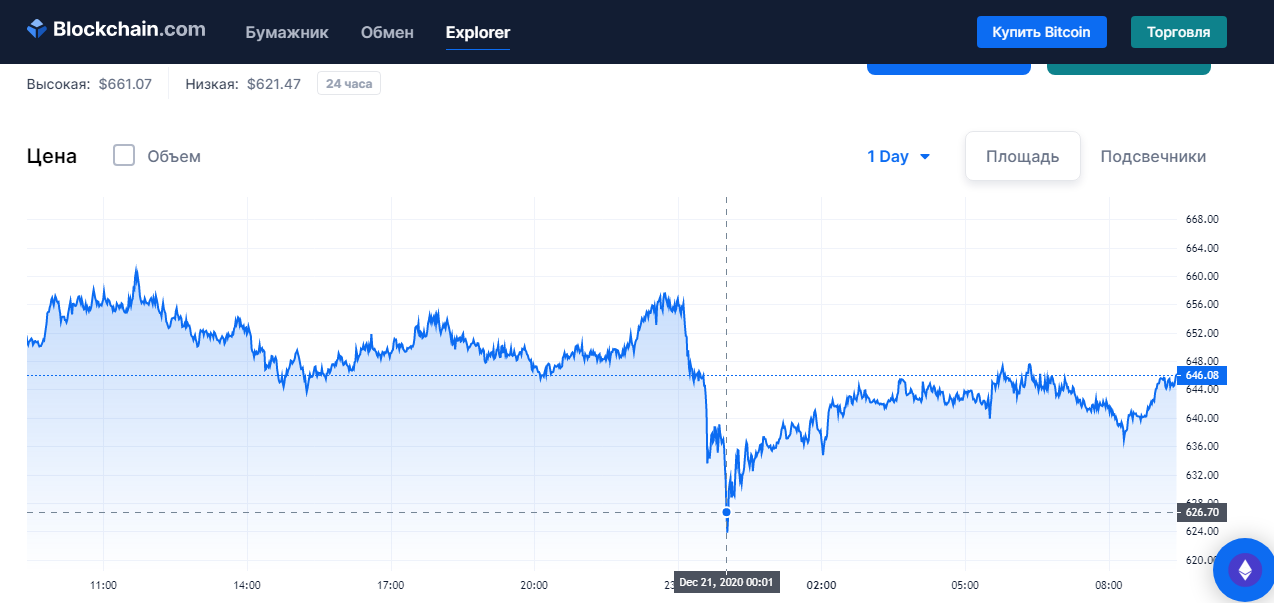Click the Торговля button

click(1178, 32)
